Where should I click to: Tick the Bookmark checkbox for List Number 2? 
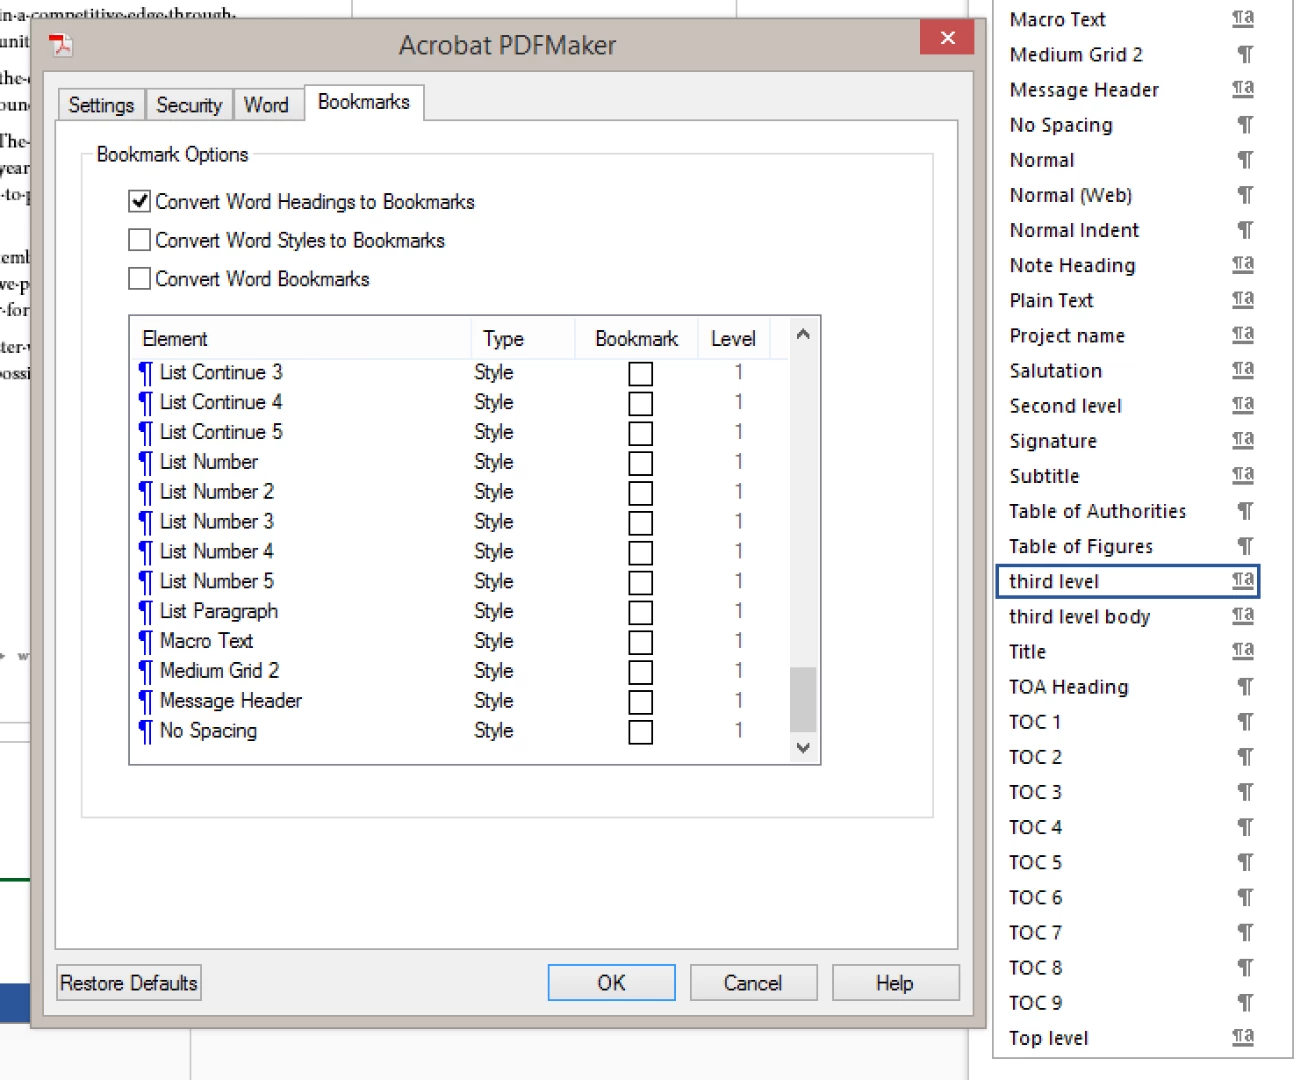(x=641, y=494)
